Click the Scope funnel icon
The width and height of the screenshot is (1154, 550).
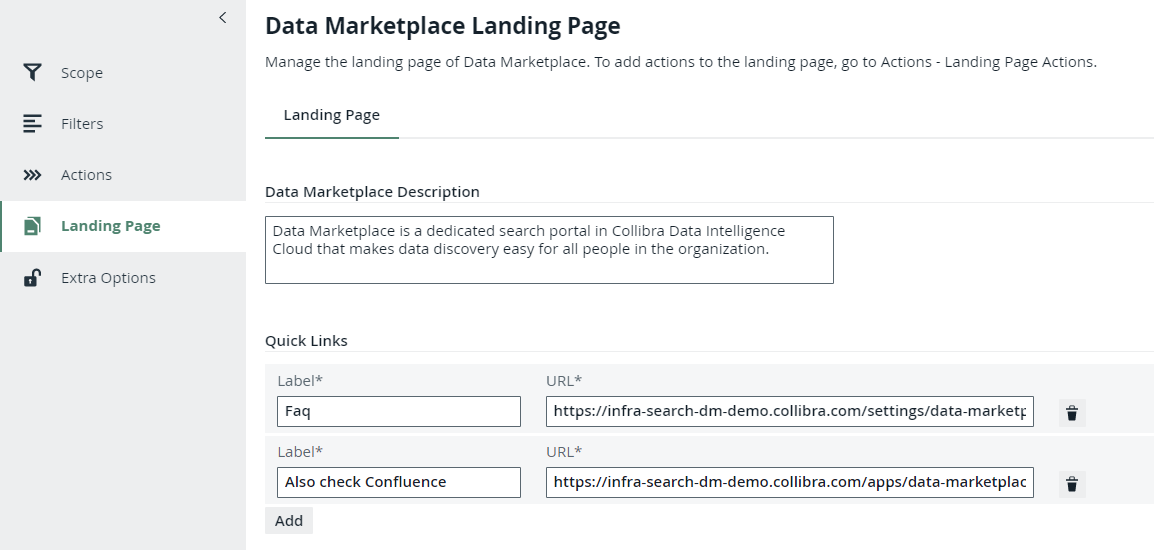coord(33,73)
